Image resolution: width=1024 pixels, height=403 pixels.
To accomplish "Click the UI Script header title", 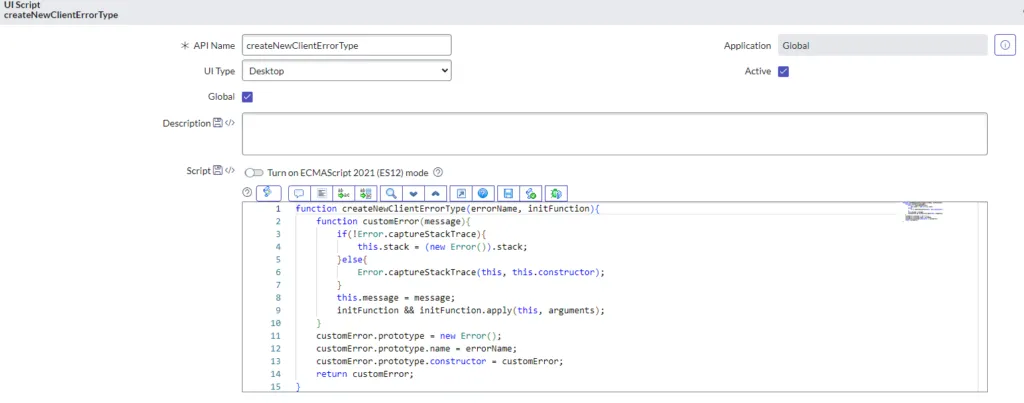I will click(x=24, y=4).
